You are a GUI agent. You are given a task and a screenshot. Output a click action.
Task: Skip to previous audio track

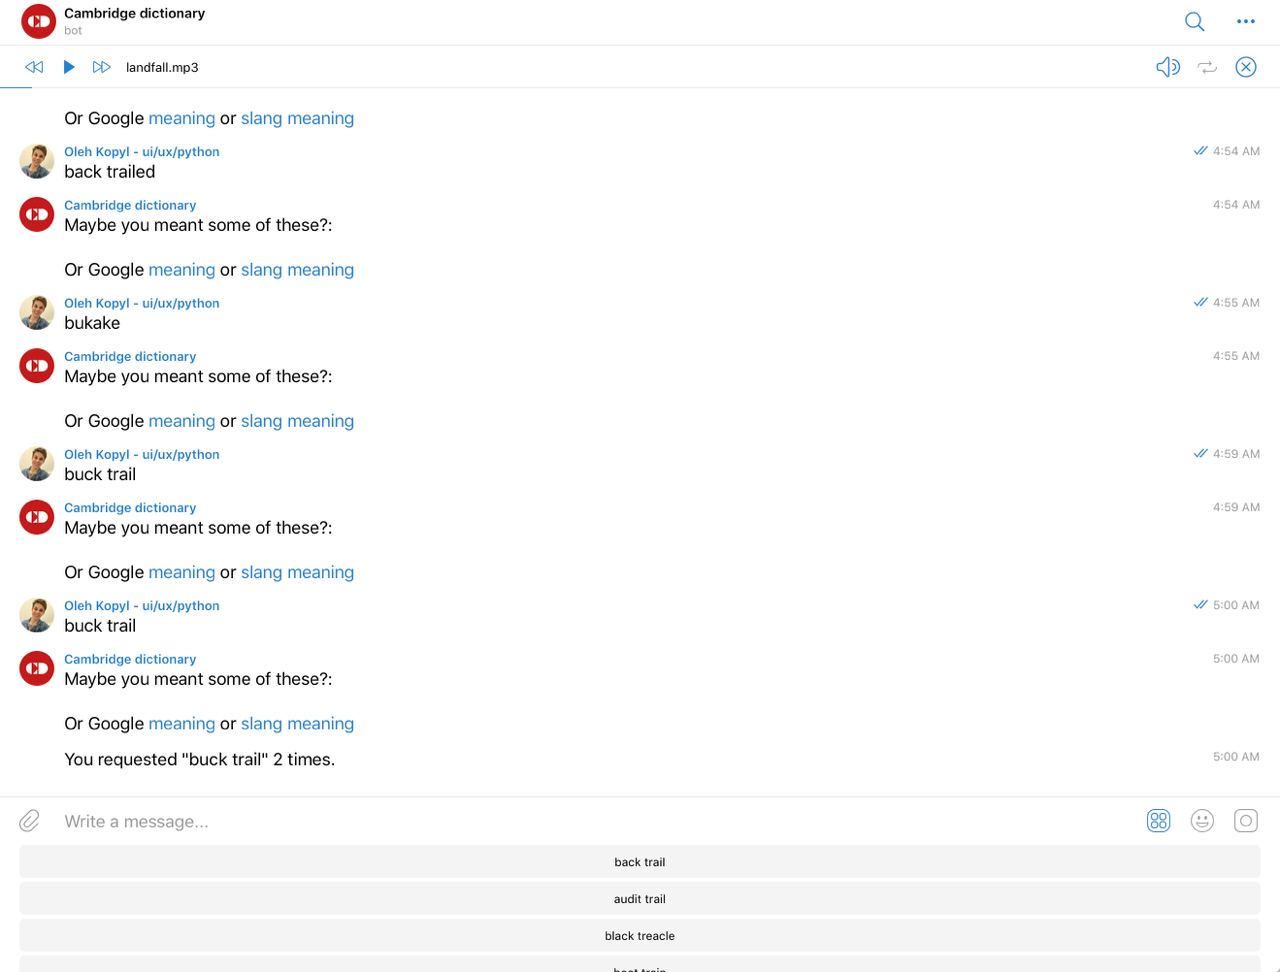point(34,67)
